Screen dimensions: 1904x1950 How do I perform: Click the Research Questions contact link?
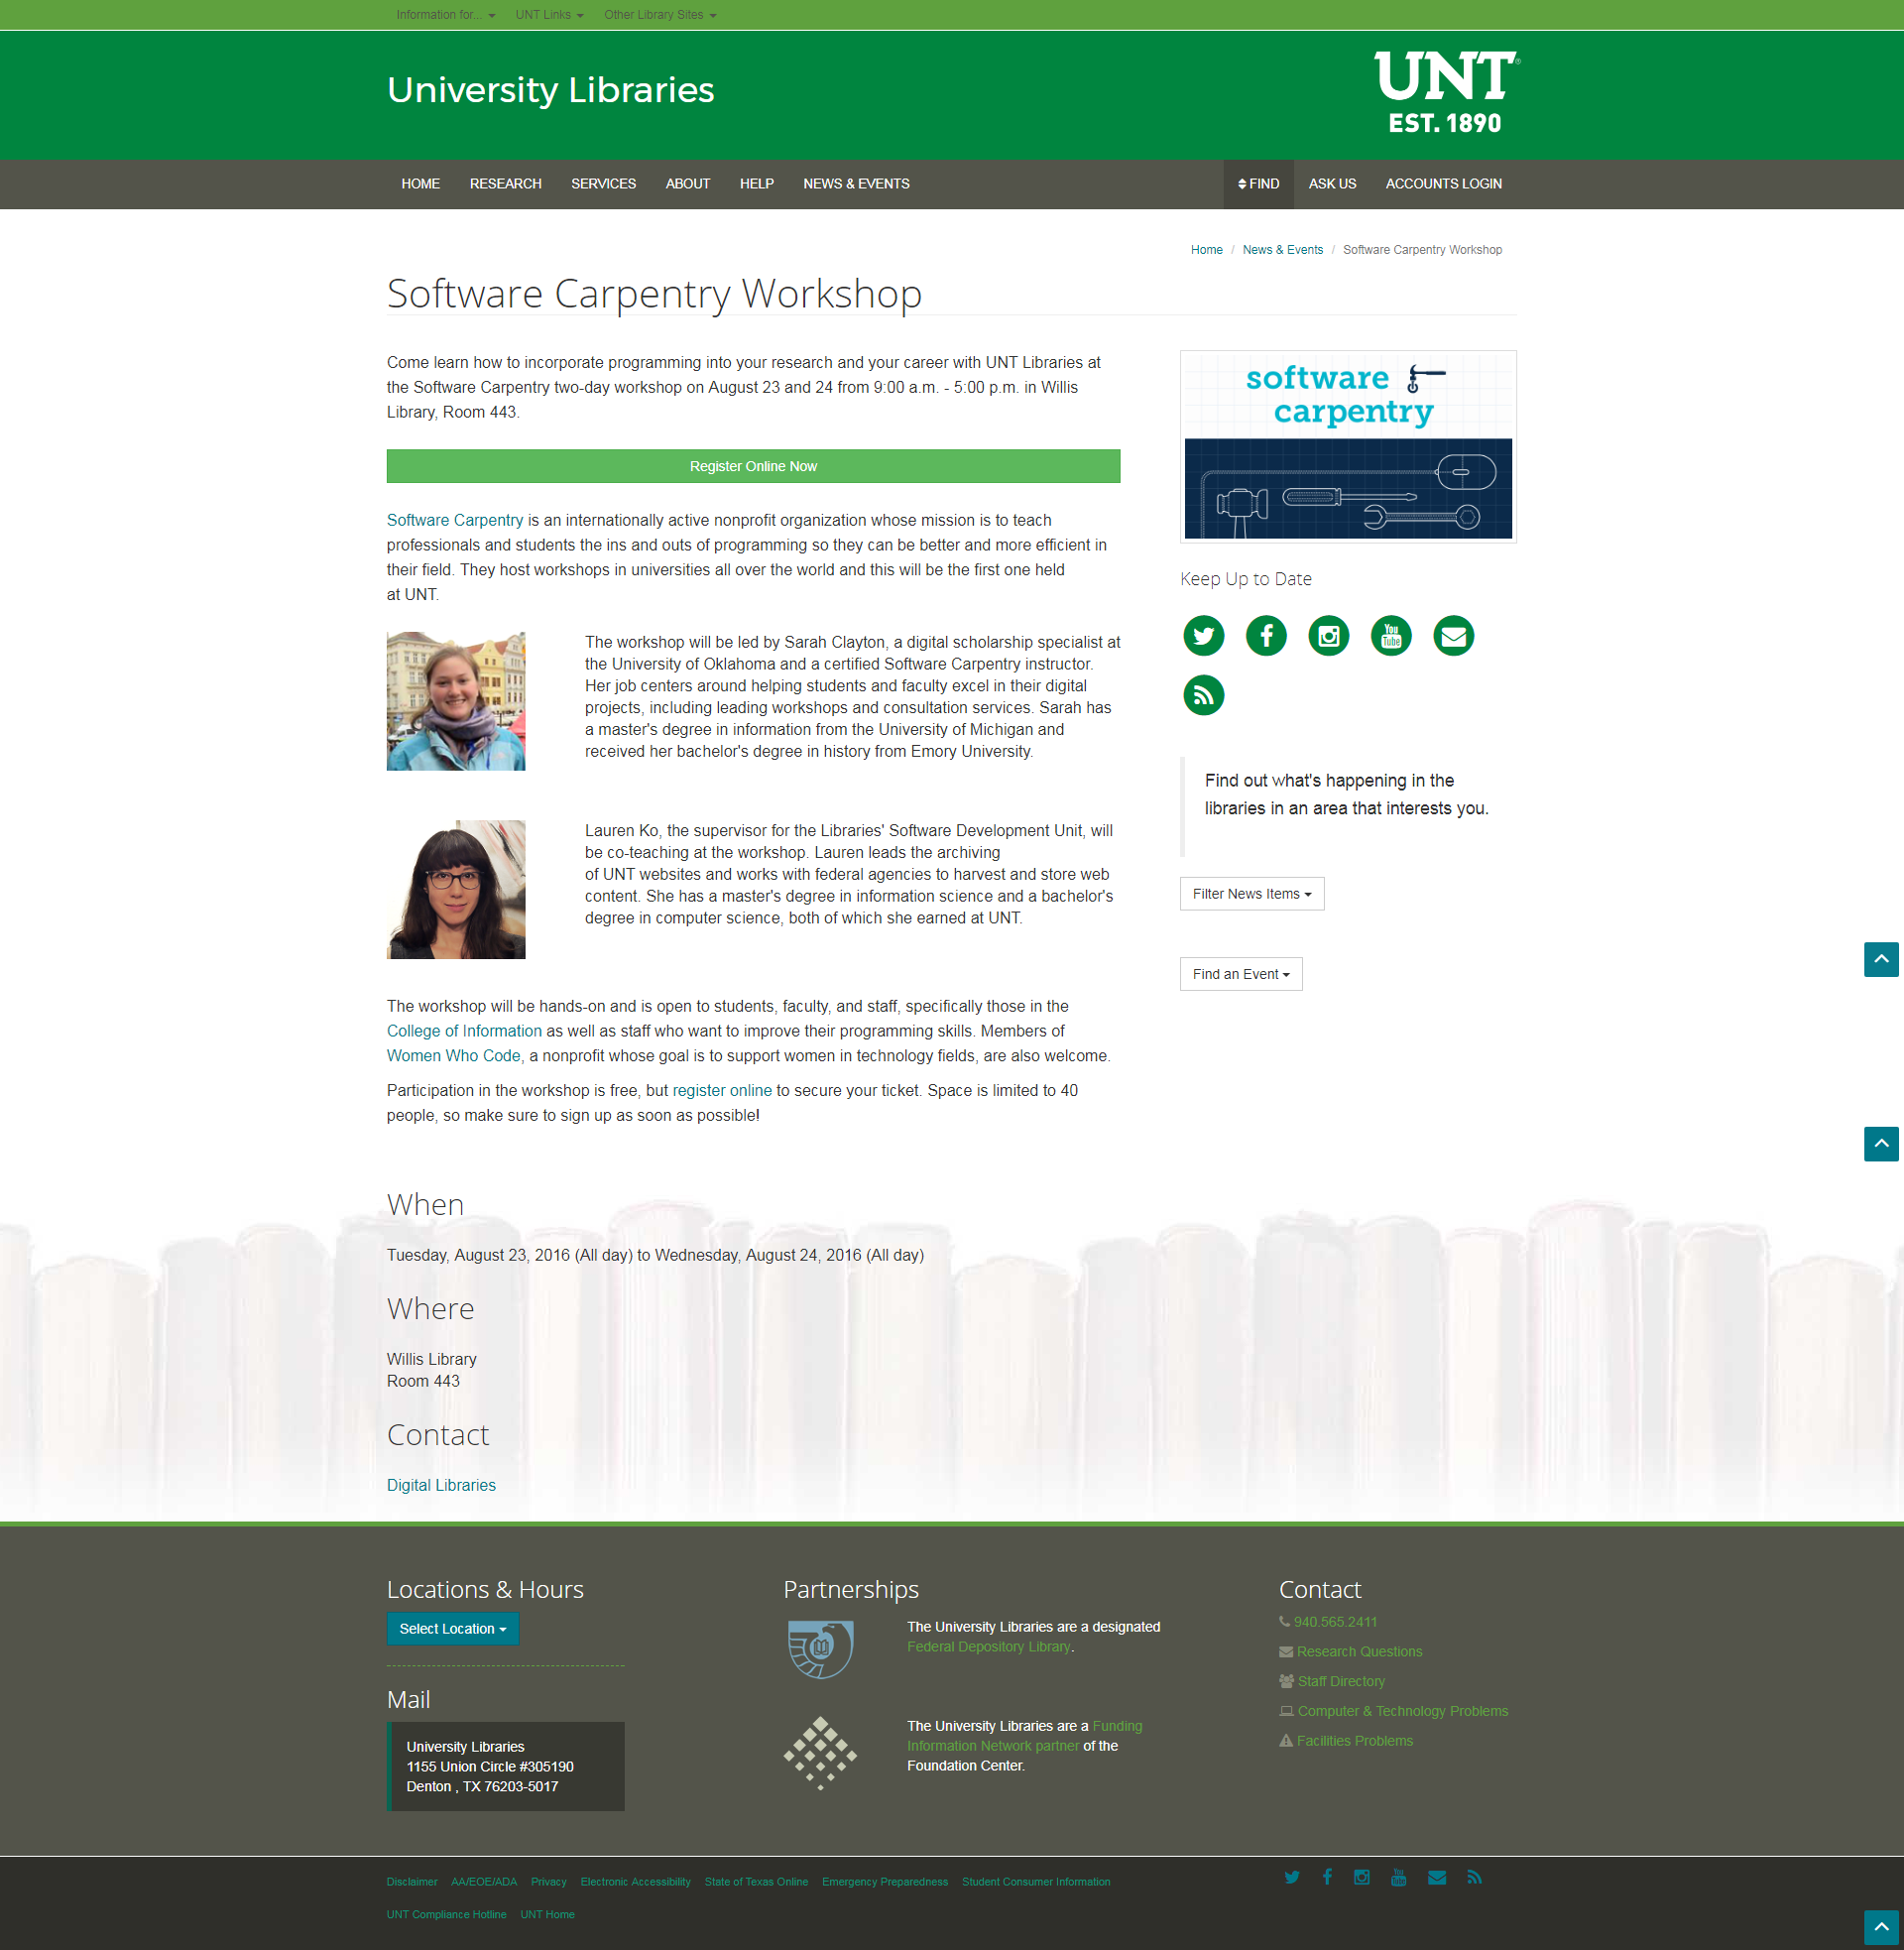(x=1359, y=1652)
